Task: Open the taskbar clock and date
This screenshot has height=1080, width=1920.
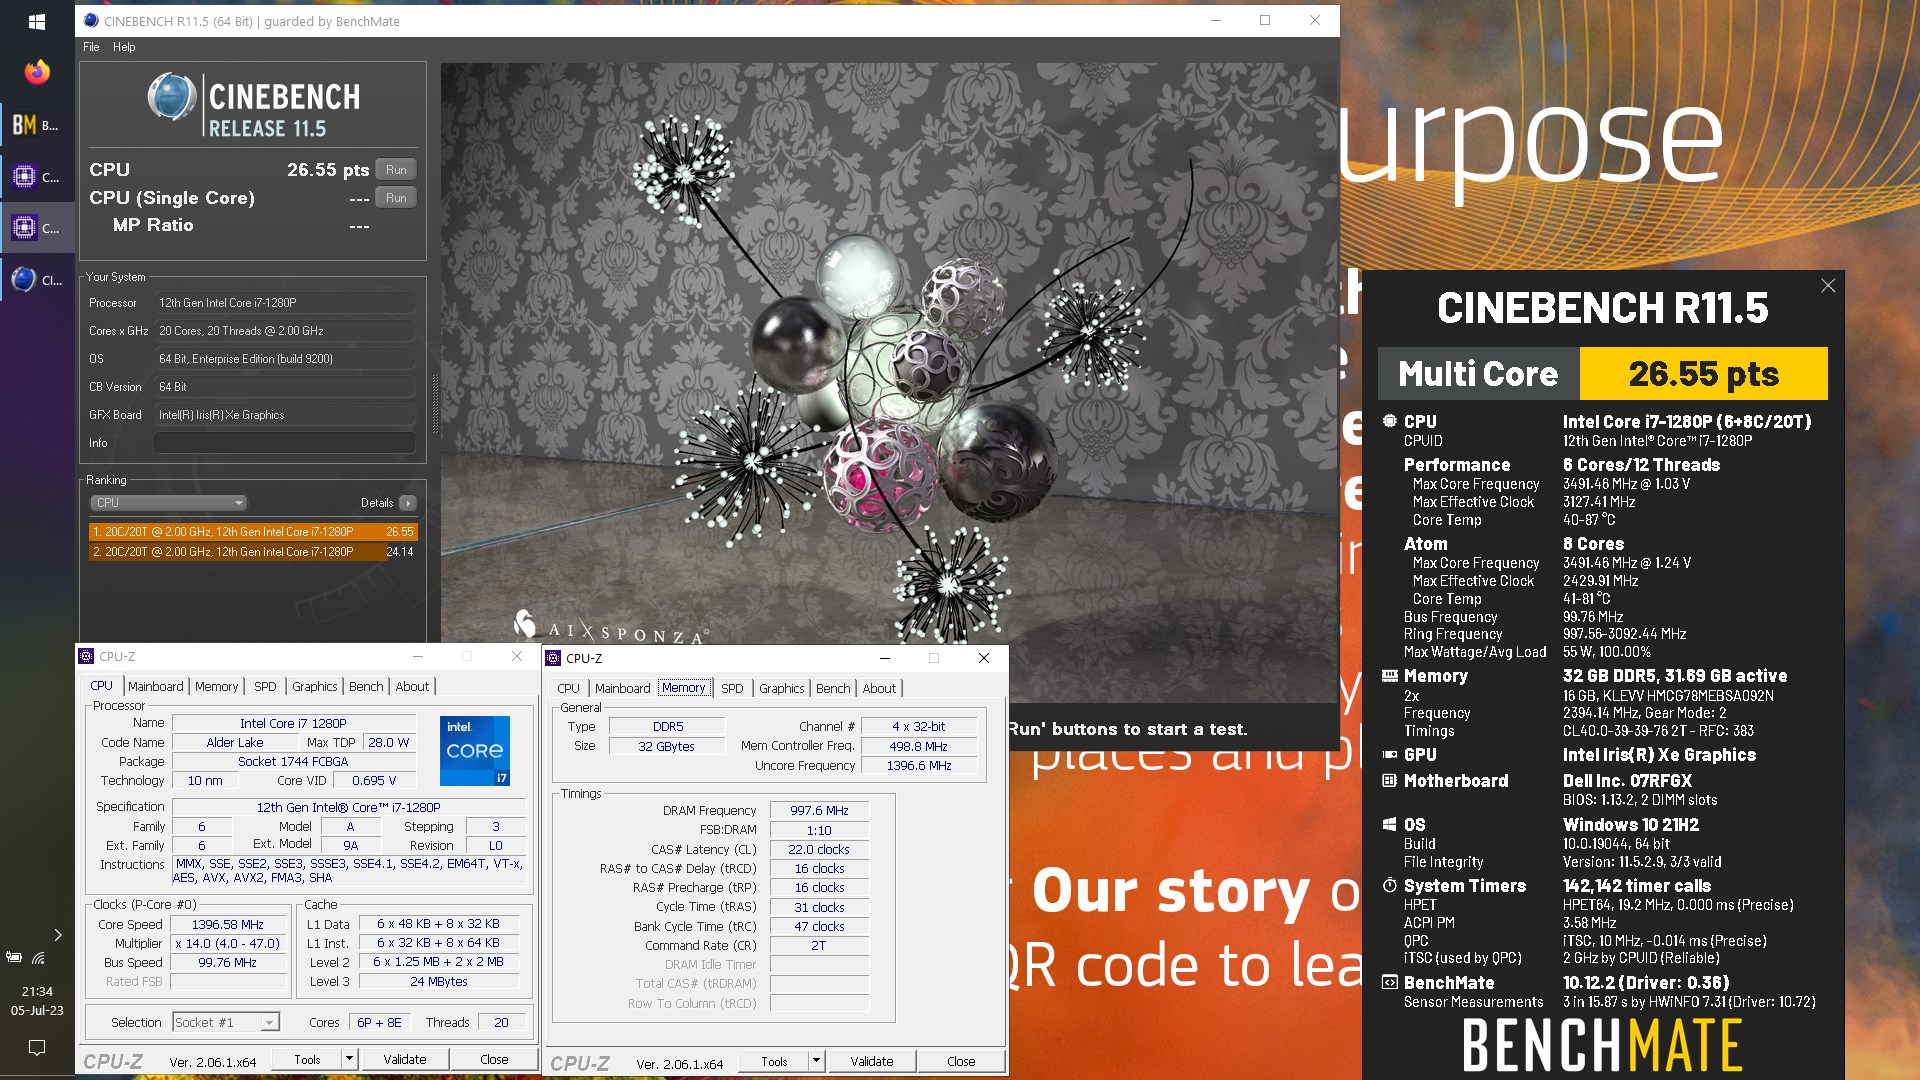Action: click(37, 1001)
